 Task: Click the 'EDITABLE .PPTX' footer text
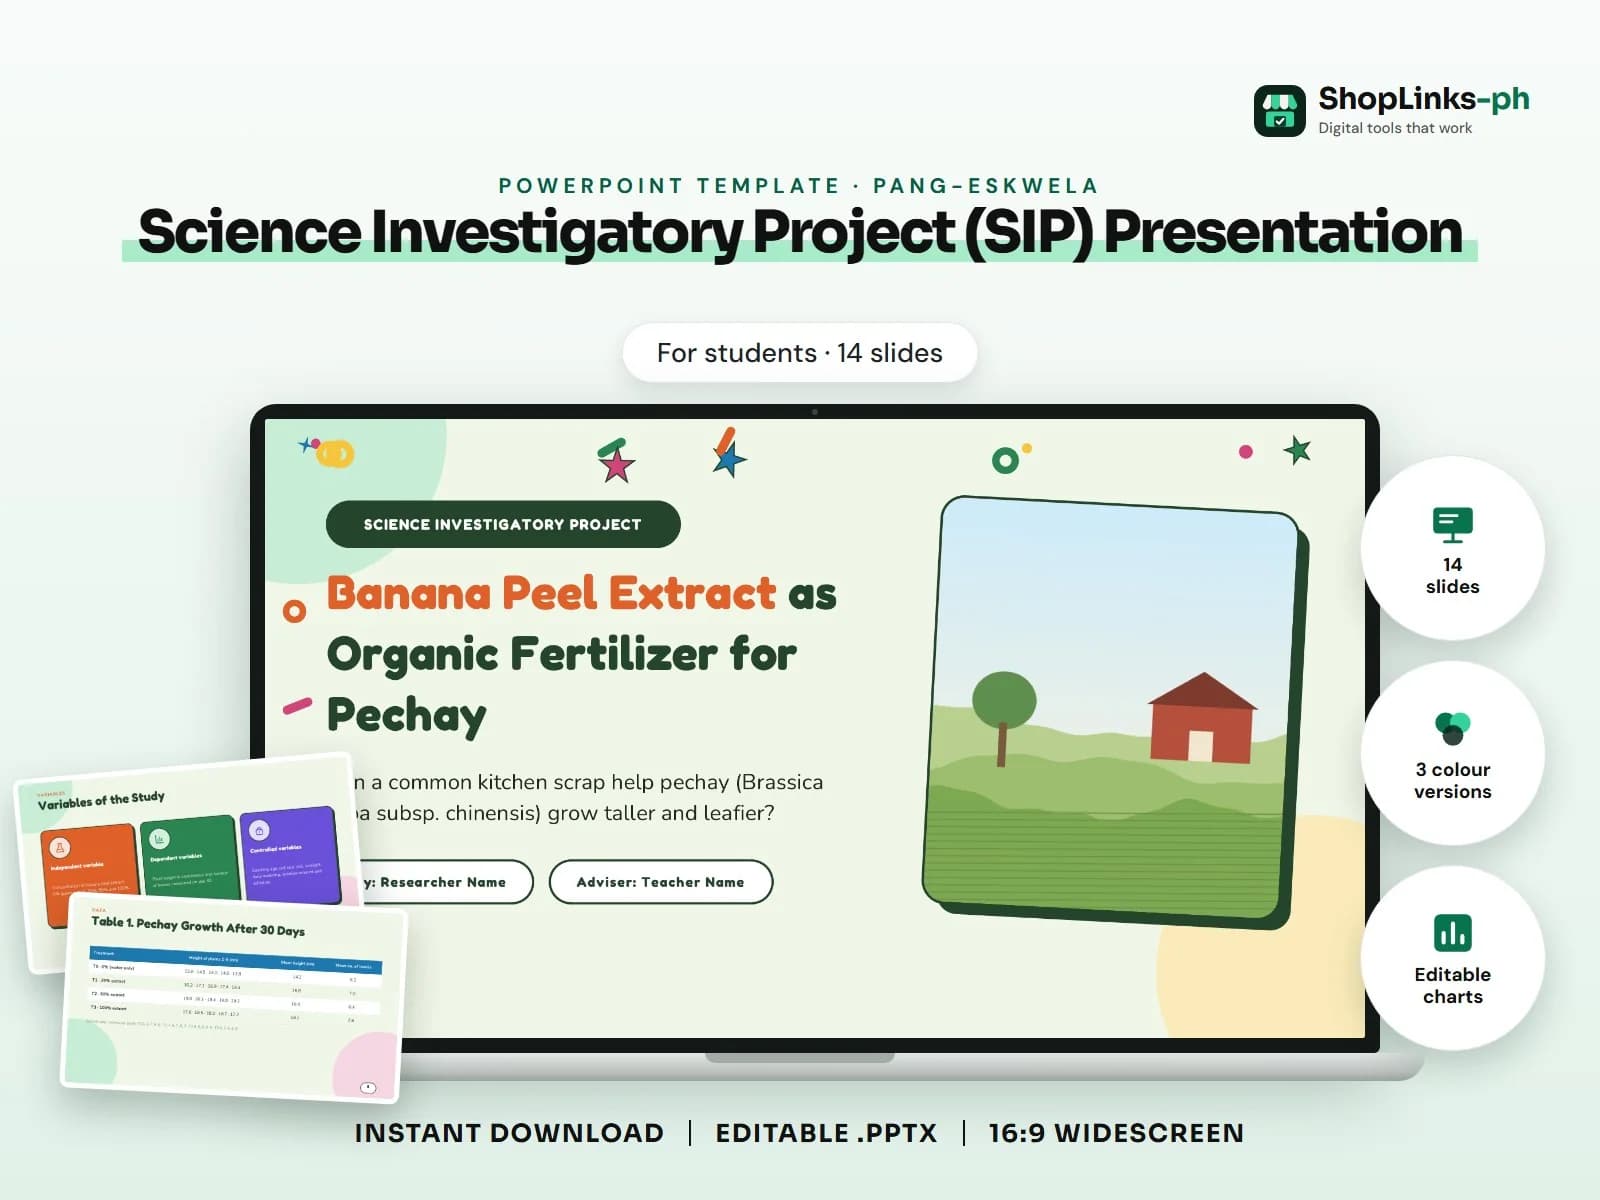[827, 1133]
